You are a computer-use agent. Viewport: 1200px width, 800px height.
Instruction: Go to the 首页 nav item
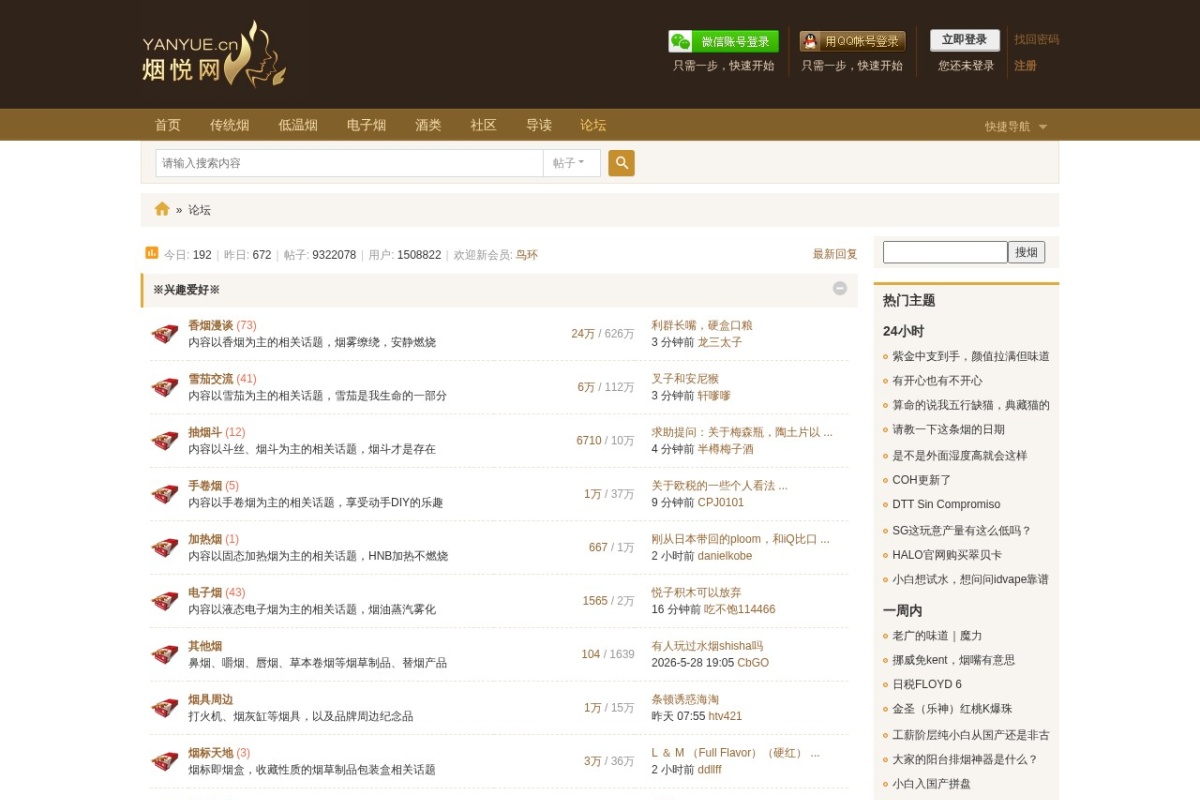coord(168,125)
